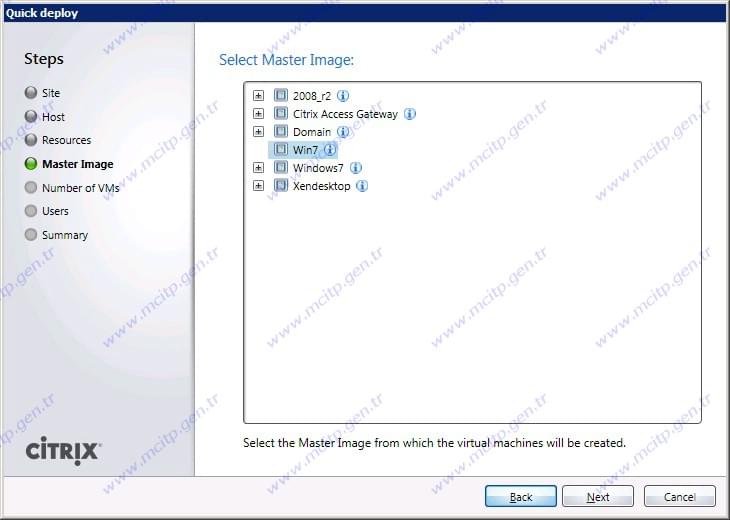Click the Next button
The width and height of the screenshot is (730, 520).
[598, 496]
